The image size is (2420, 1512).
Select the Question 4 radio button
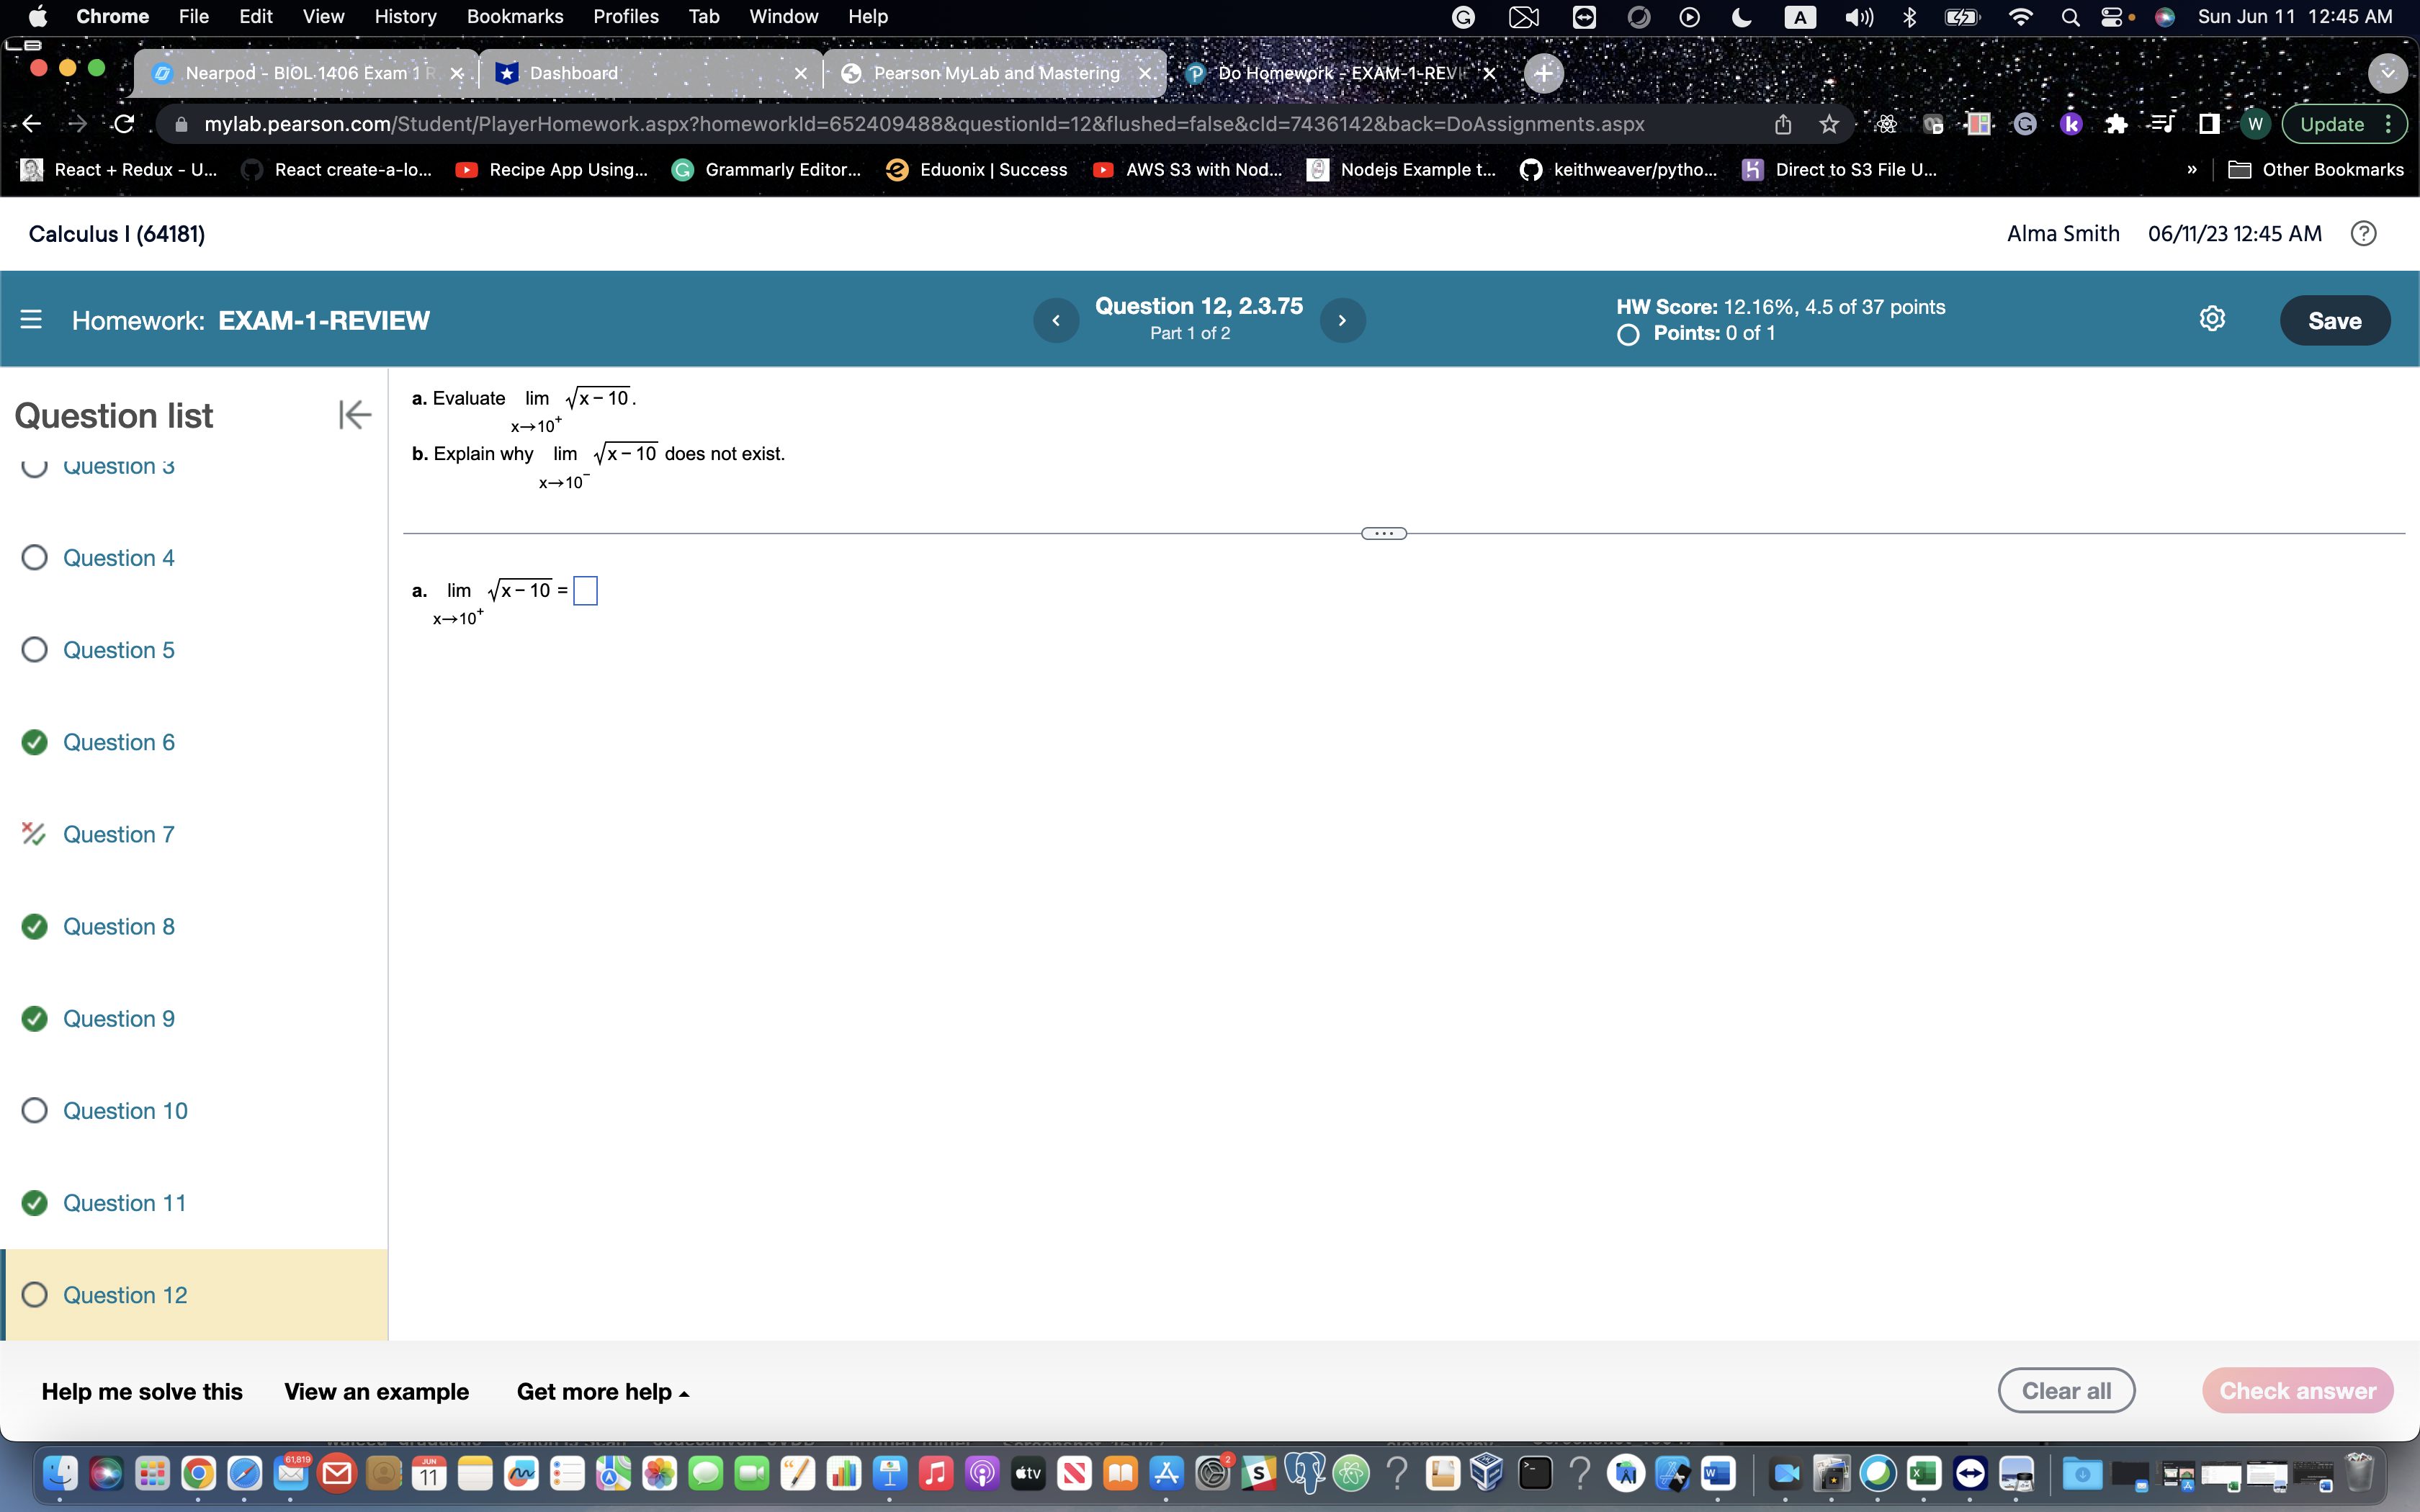point(33,557)
